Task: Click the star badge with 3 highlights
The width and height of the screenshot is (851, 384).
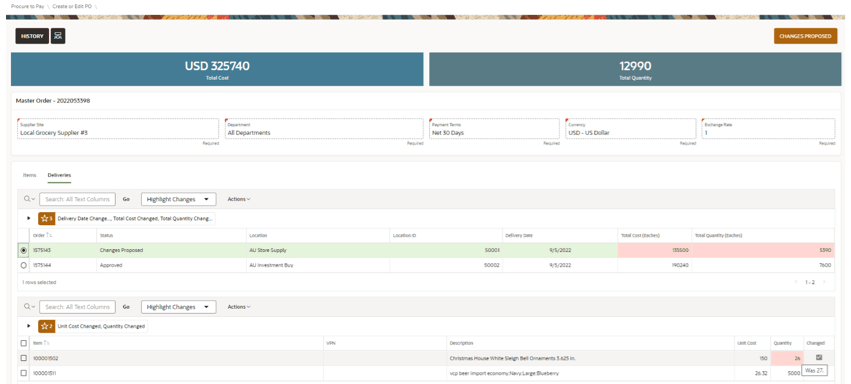Action: (47, 219)
